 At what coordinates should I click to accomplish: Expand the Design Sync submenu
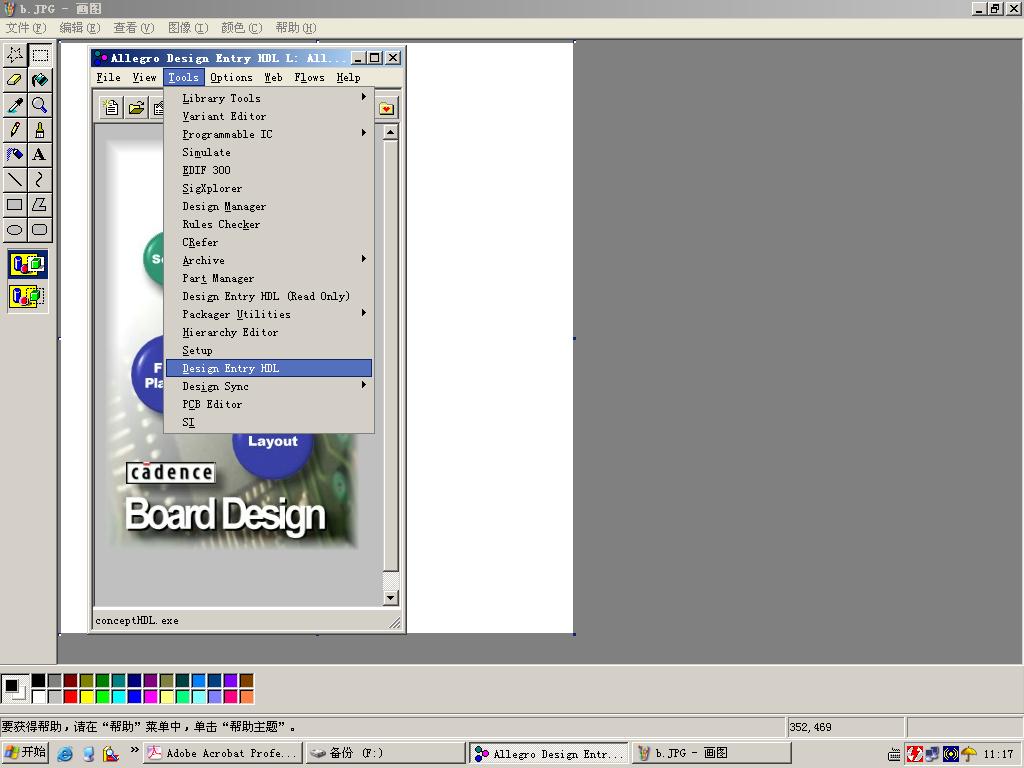[268, 386]
